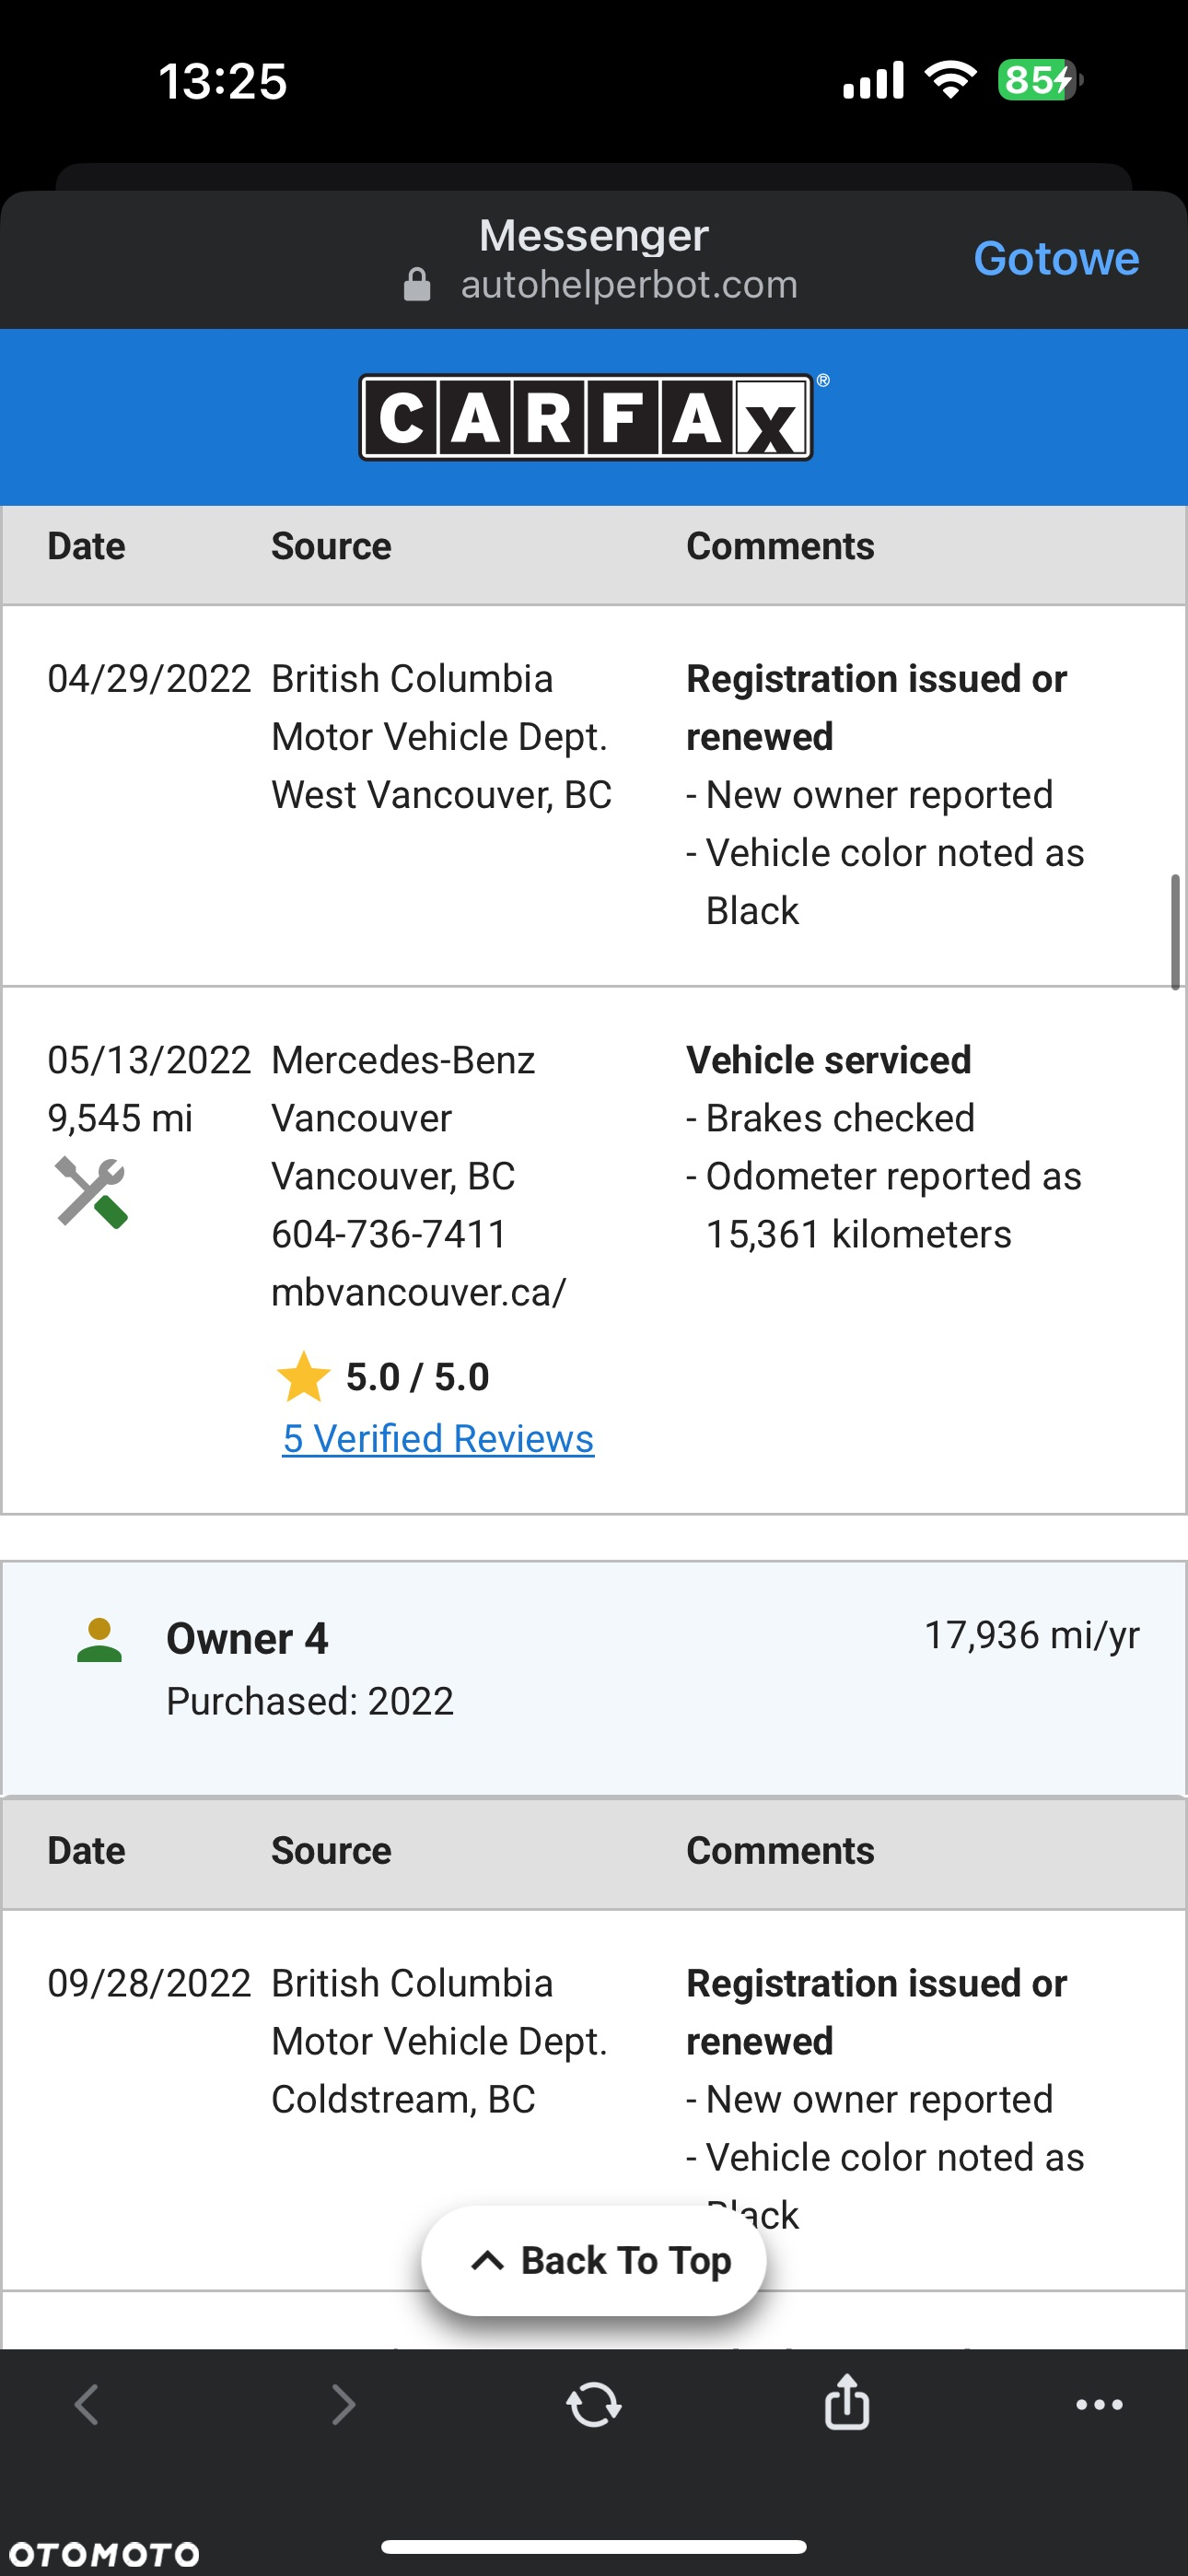This screenshot has height=2576, width=1188.
Task: Click the page scrollbar thumb
Action: point(1175,932)
